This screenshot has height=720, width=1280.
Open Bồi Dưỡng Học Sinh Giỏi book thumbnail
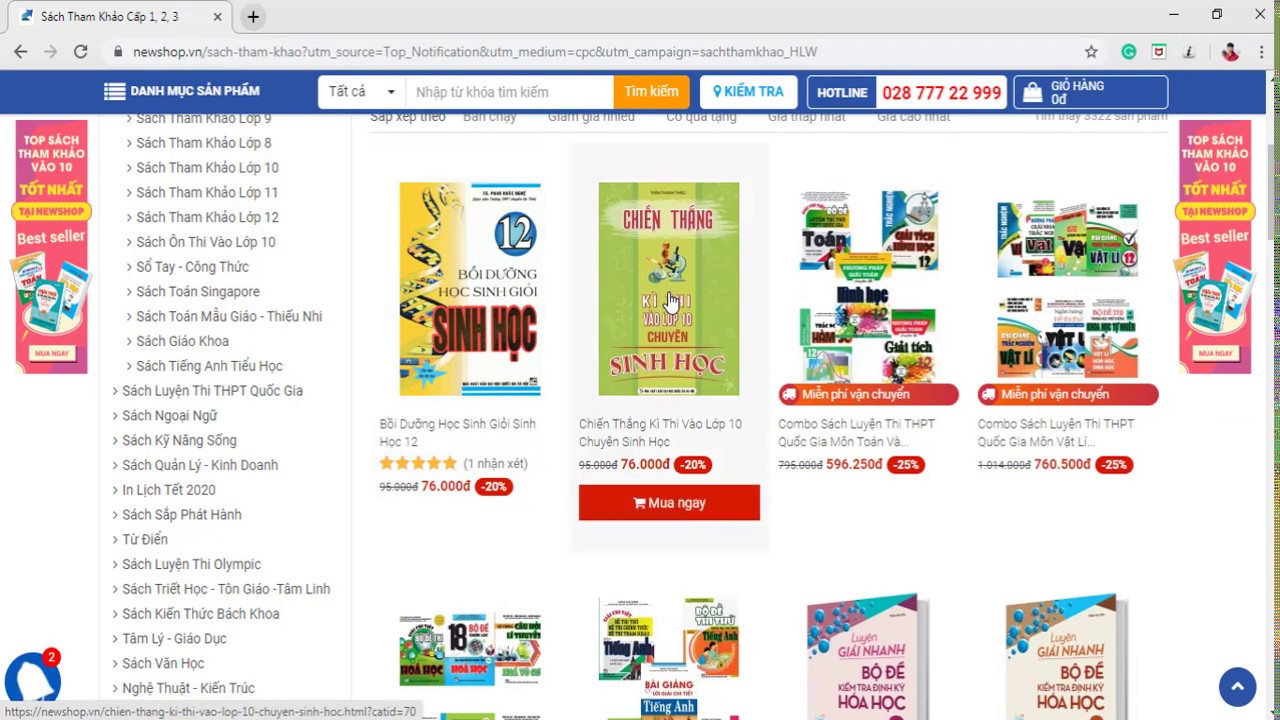coord(470,289)
